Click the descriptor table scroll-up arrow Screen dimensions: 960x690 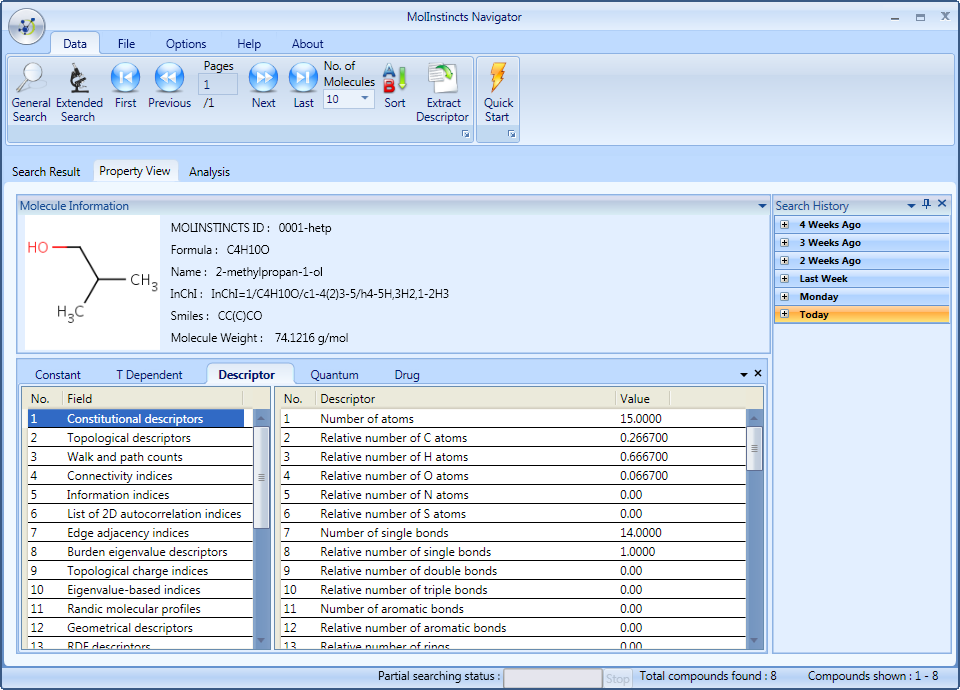point(754,418)
